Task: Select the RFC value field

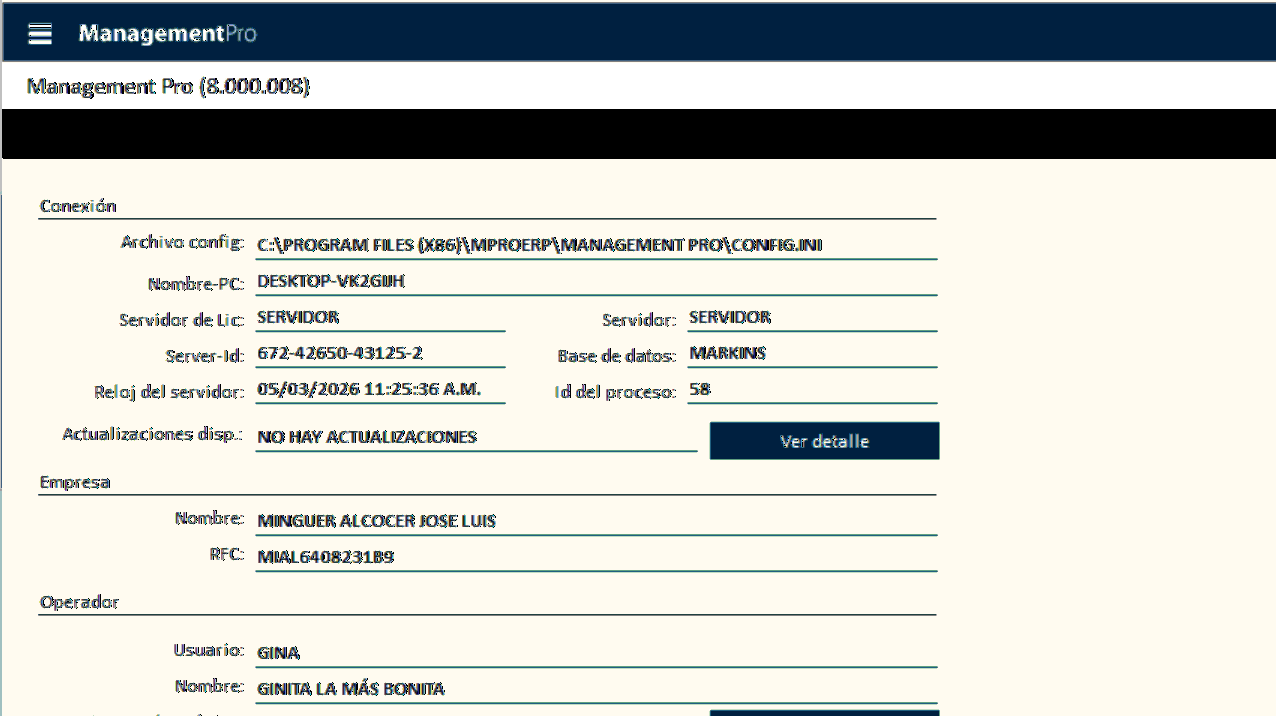Action: point(595,557)
